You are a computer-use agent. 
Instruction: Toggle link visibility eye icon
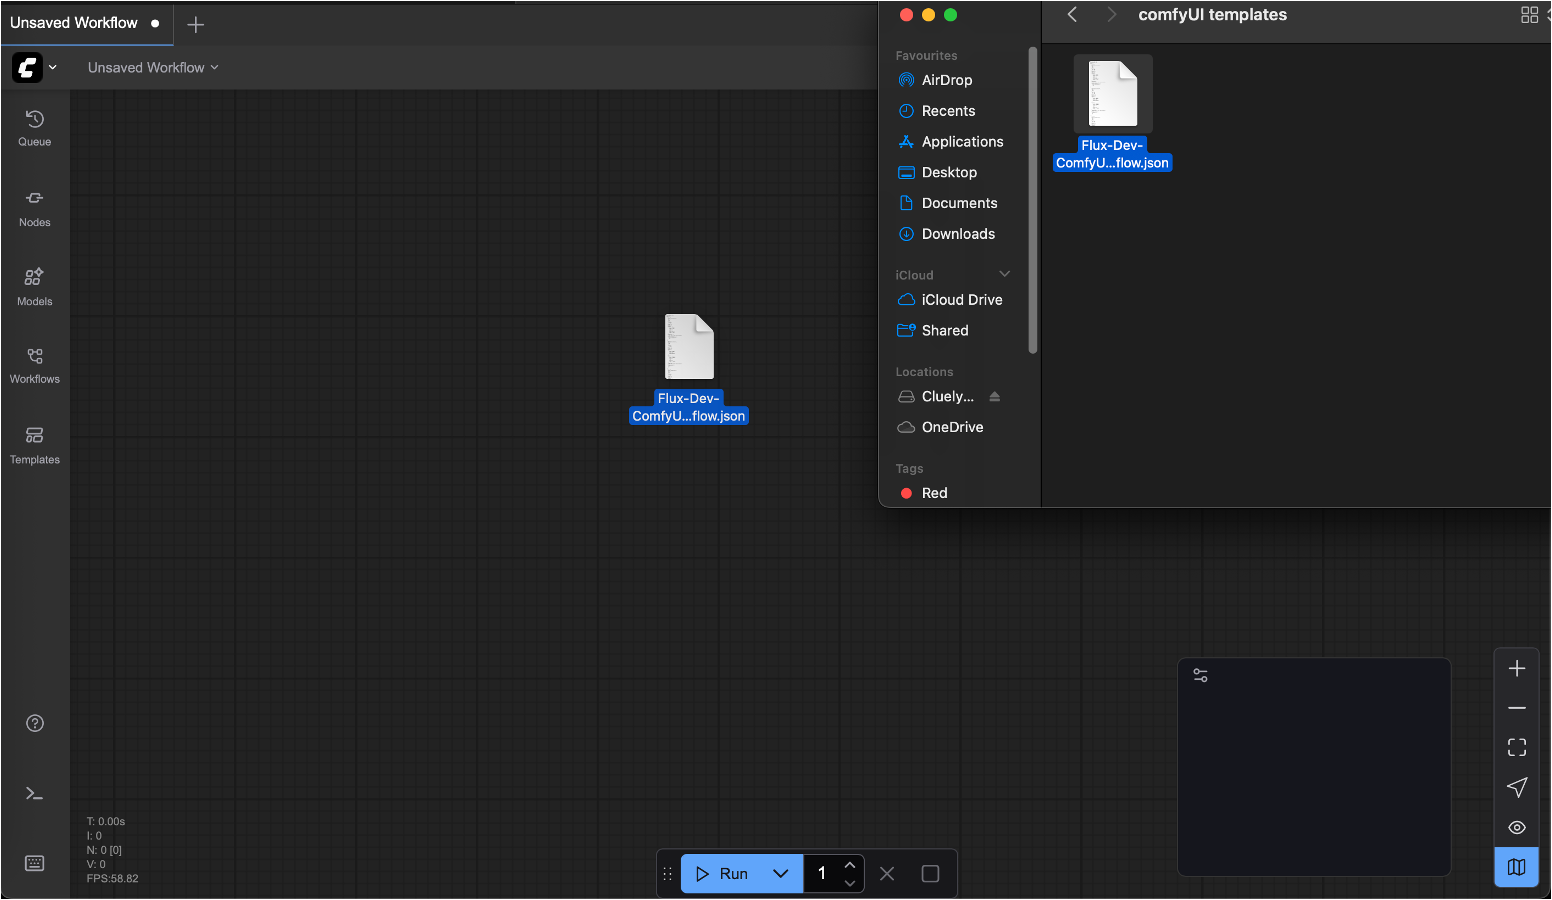pyautogui.click(x=1517, y=827)
